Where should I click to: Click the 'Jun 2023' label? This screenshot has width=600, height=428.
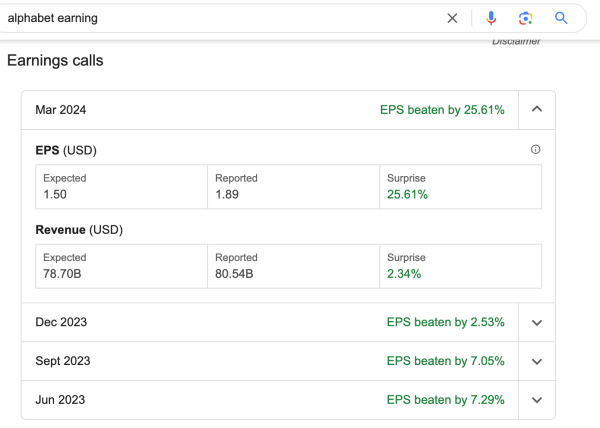coord(60,400)
